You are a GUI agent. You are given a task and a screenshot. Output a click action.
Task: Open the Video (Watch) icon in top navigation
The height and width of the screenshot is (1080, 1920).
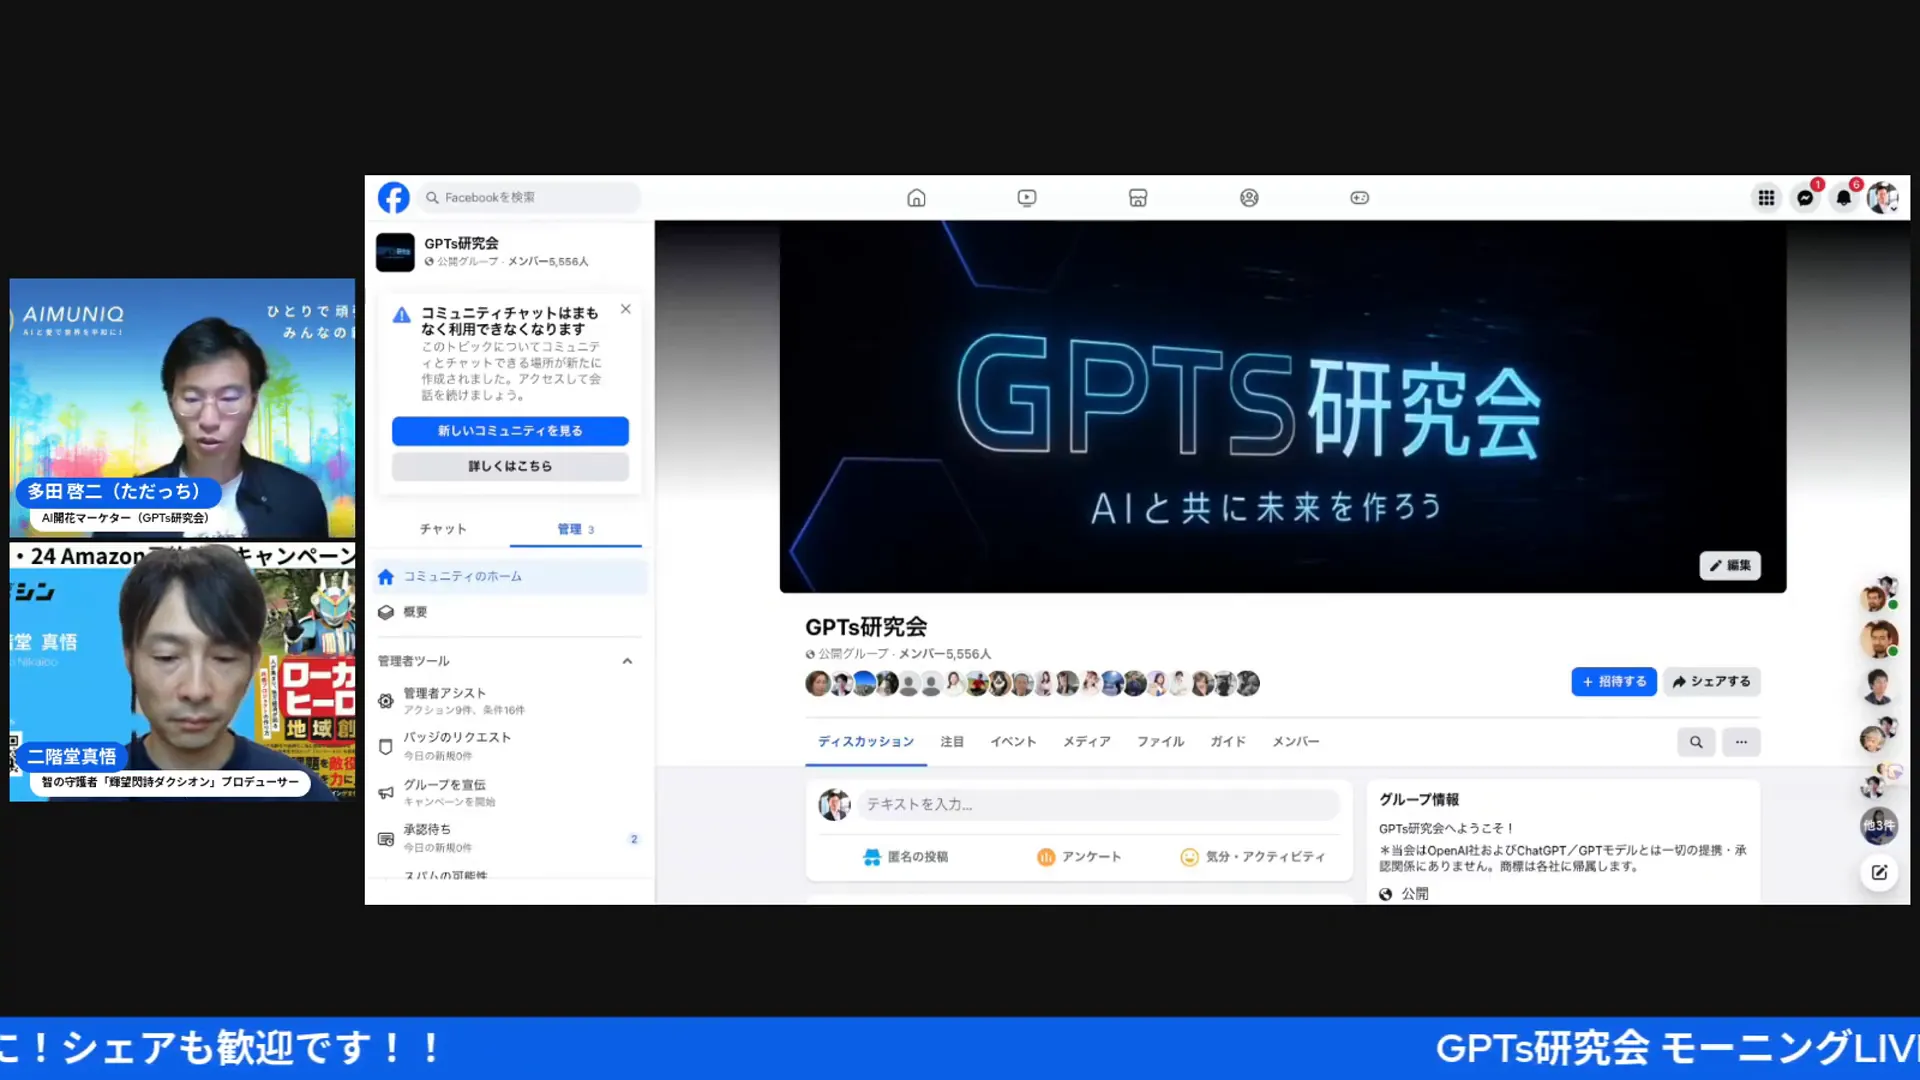(1027, 198)
